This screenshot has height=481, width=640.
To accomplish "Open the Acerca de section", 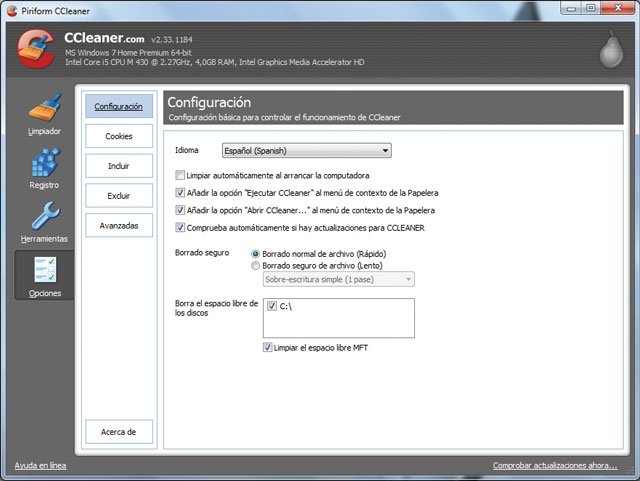I will (119, 432).
